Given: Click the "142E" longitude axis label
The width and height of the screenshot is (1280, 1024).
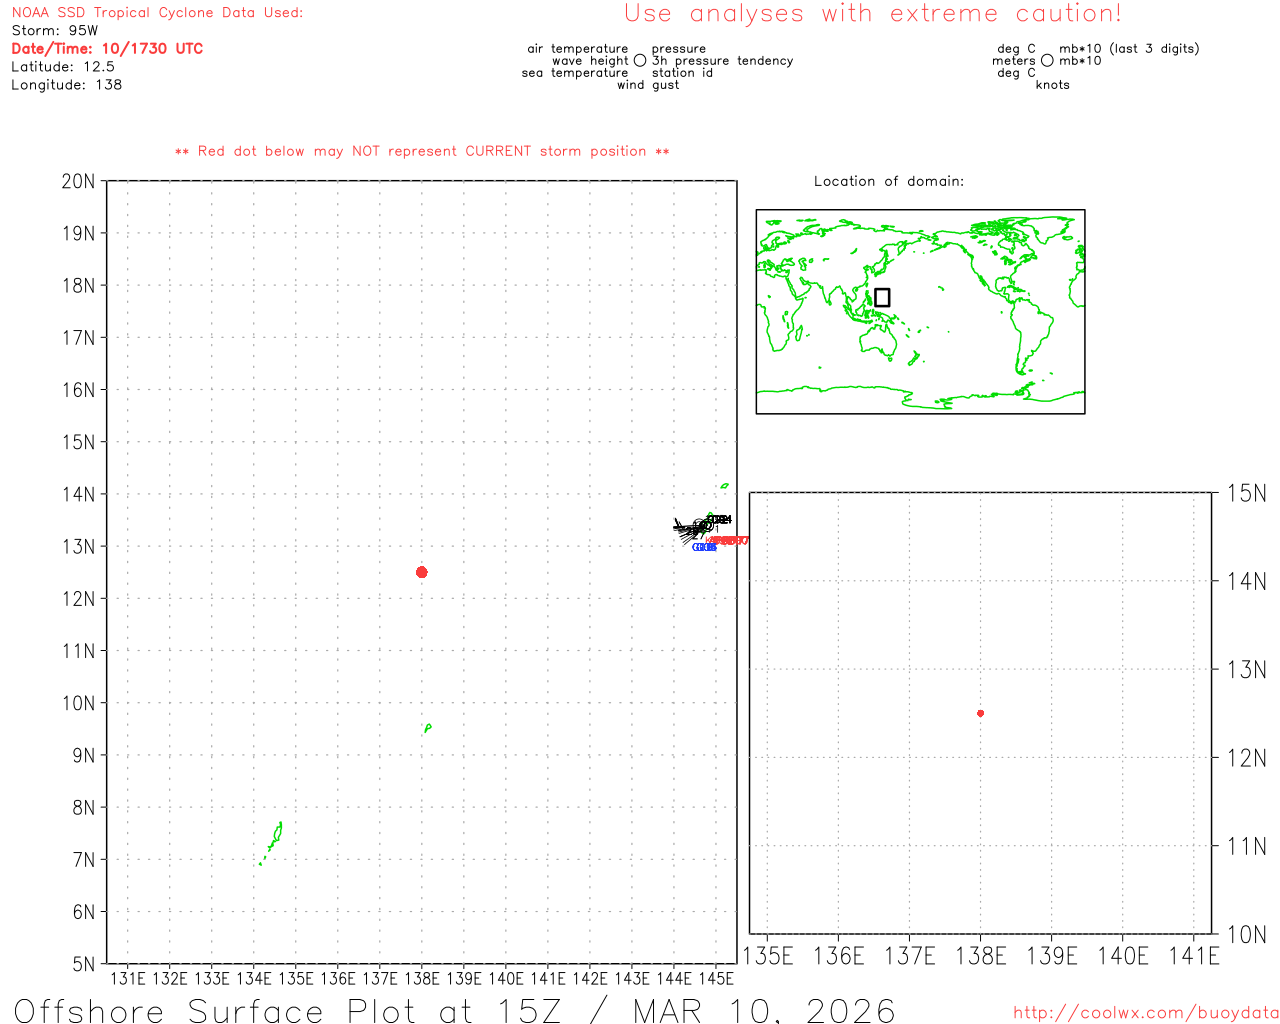Looking at the screenshot, I should tap(590, 978).
